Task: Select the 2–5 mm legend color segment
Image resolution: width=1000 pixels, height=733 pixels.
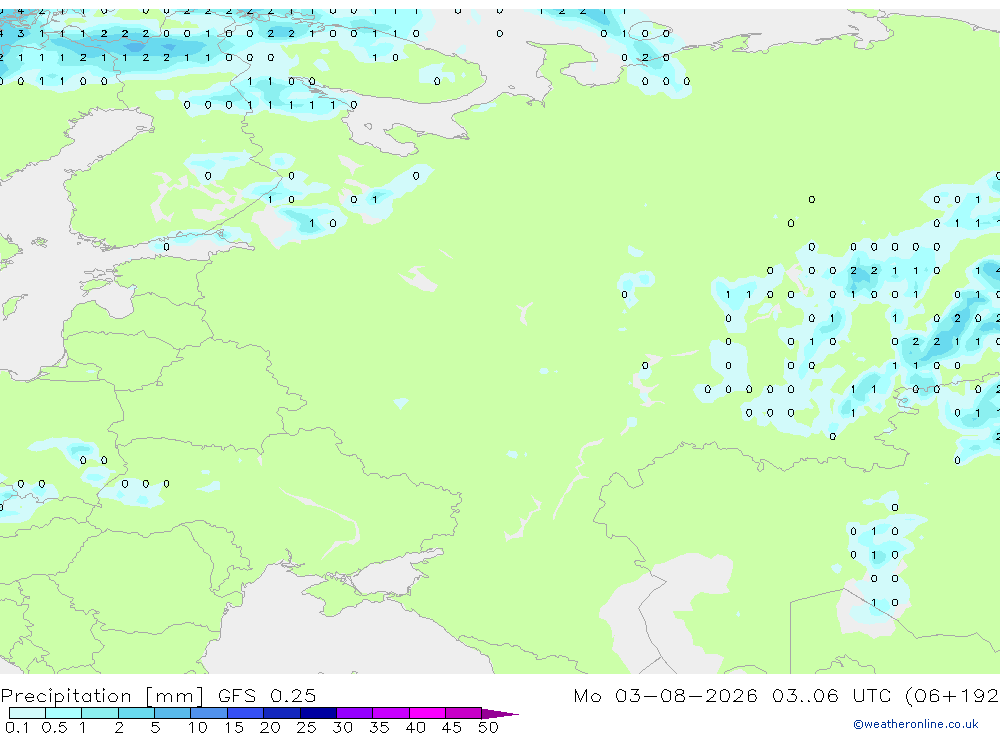Action: point(136,713)
